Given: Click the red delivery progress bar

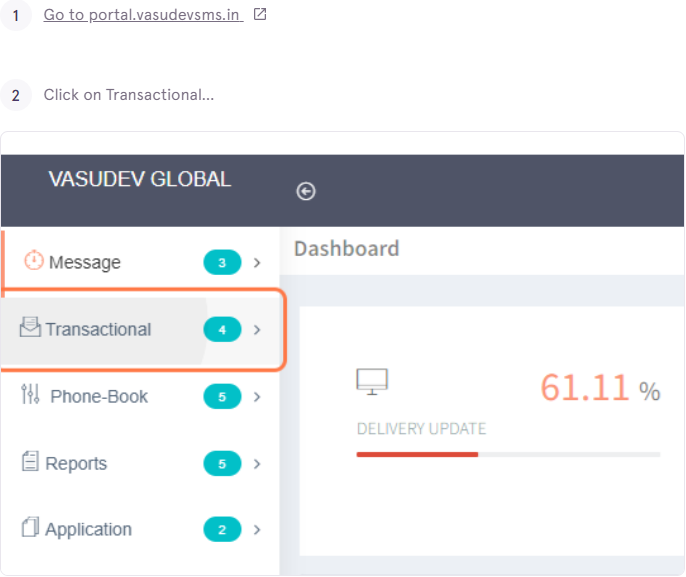Looking at the screenshot, I should (x=417, y=455).
